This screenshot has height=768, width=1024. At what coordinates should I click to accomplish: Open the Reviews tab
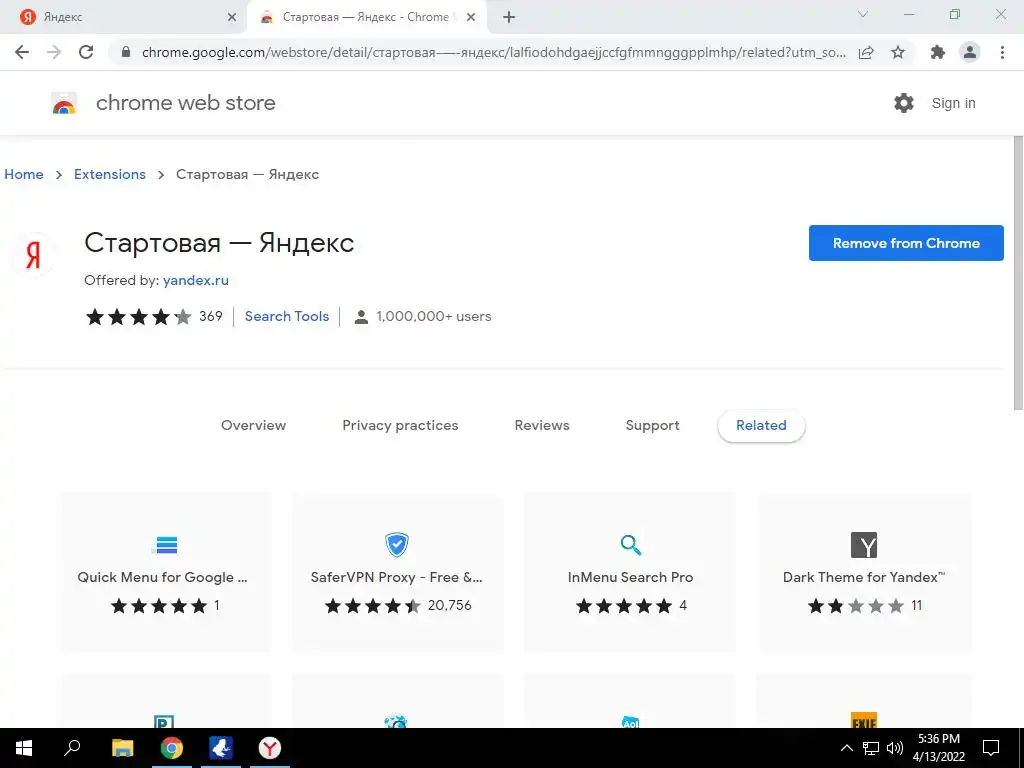[542, 425]
